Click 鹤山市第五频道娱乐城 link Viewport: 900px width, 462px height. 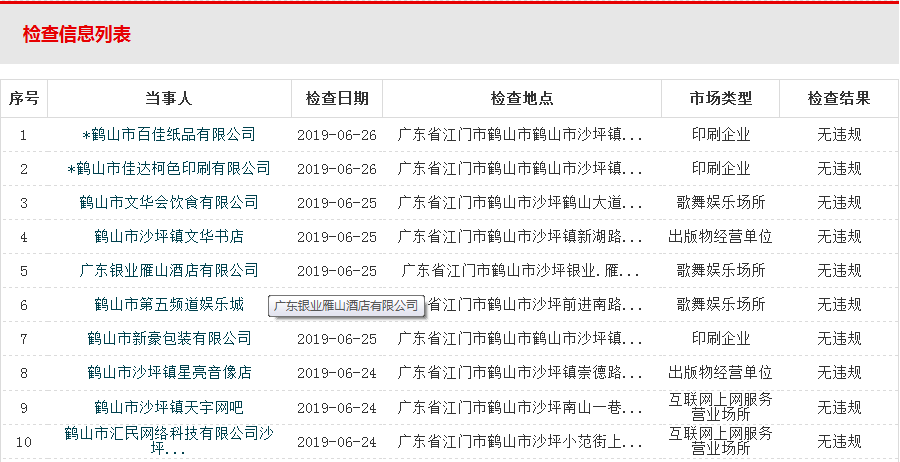[169, 304]
